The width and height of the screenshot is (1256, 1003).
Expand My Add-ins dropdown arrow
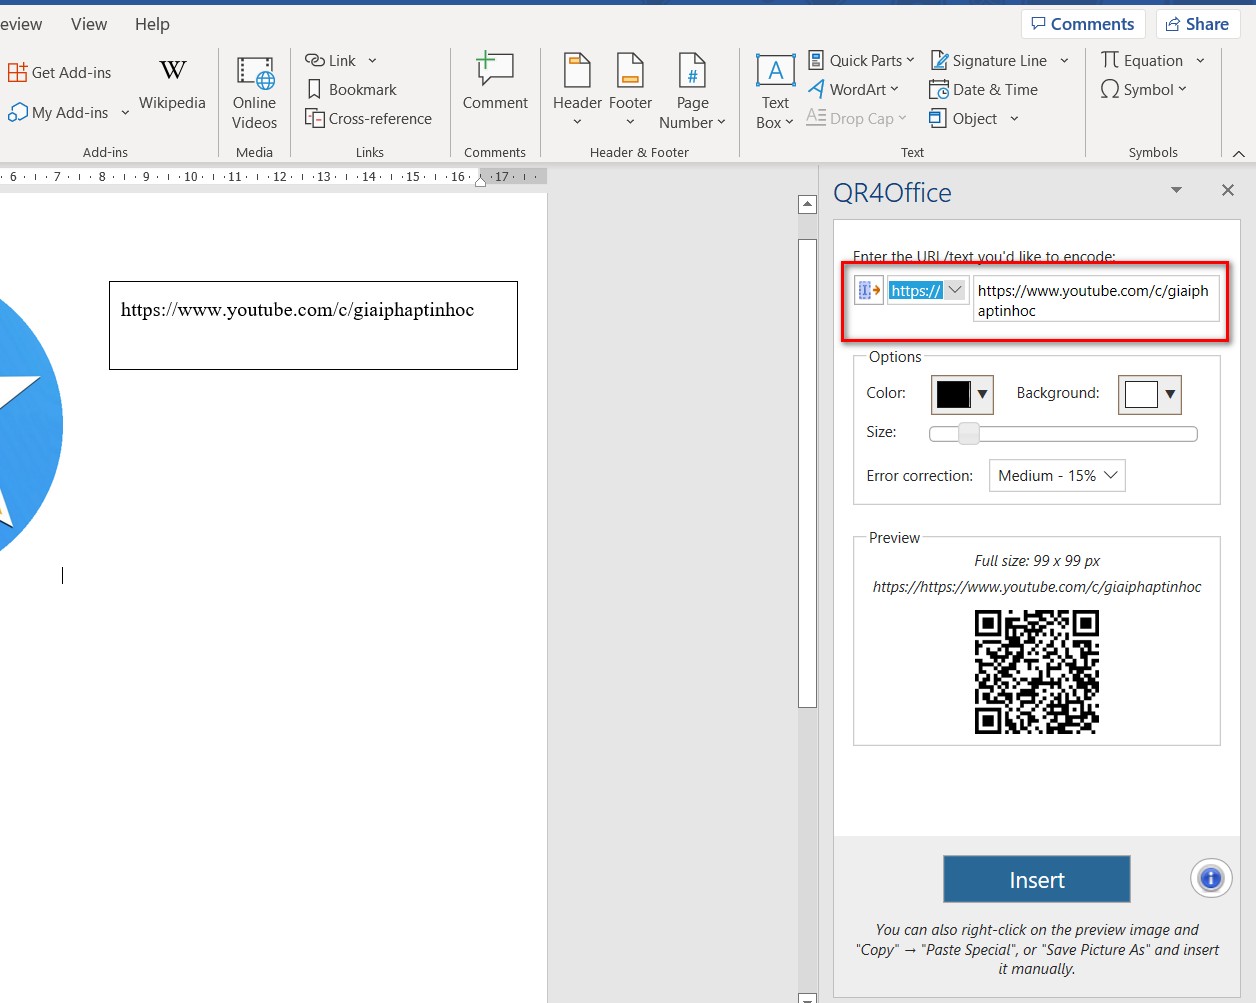click(125, 113)
